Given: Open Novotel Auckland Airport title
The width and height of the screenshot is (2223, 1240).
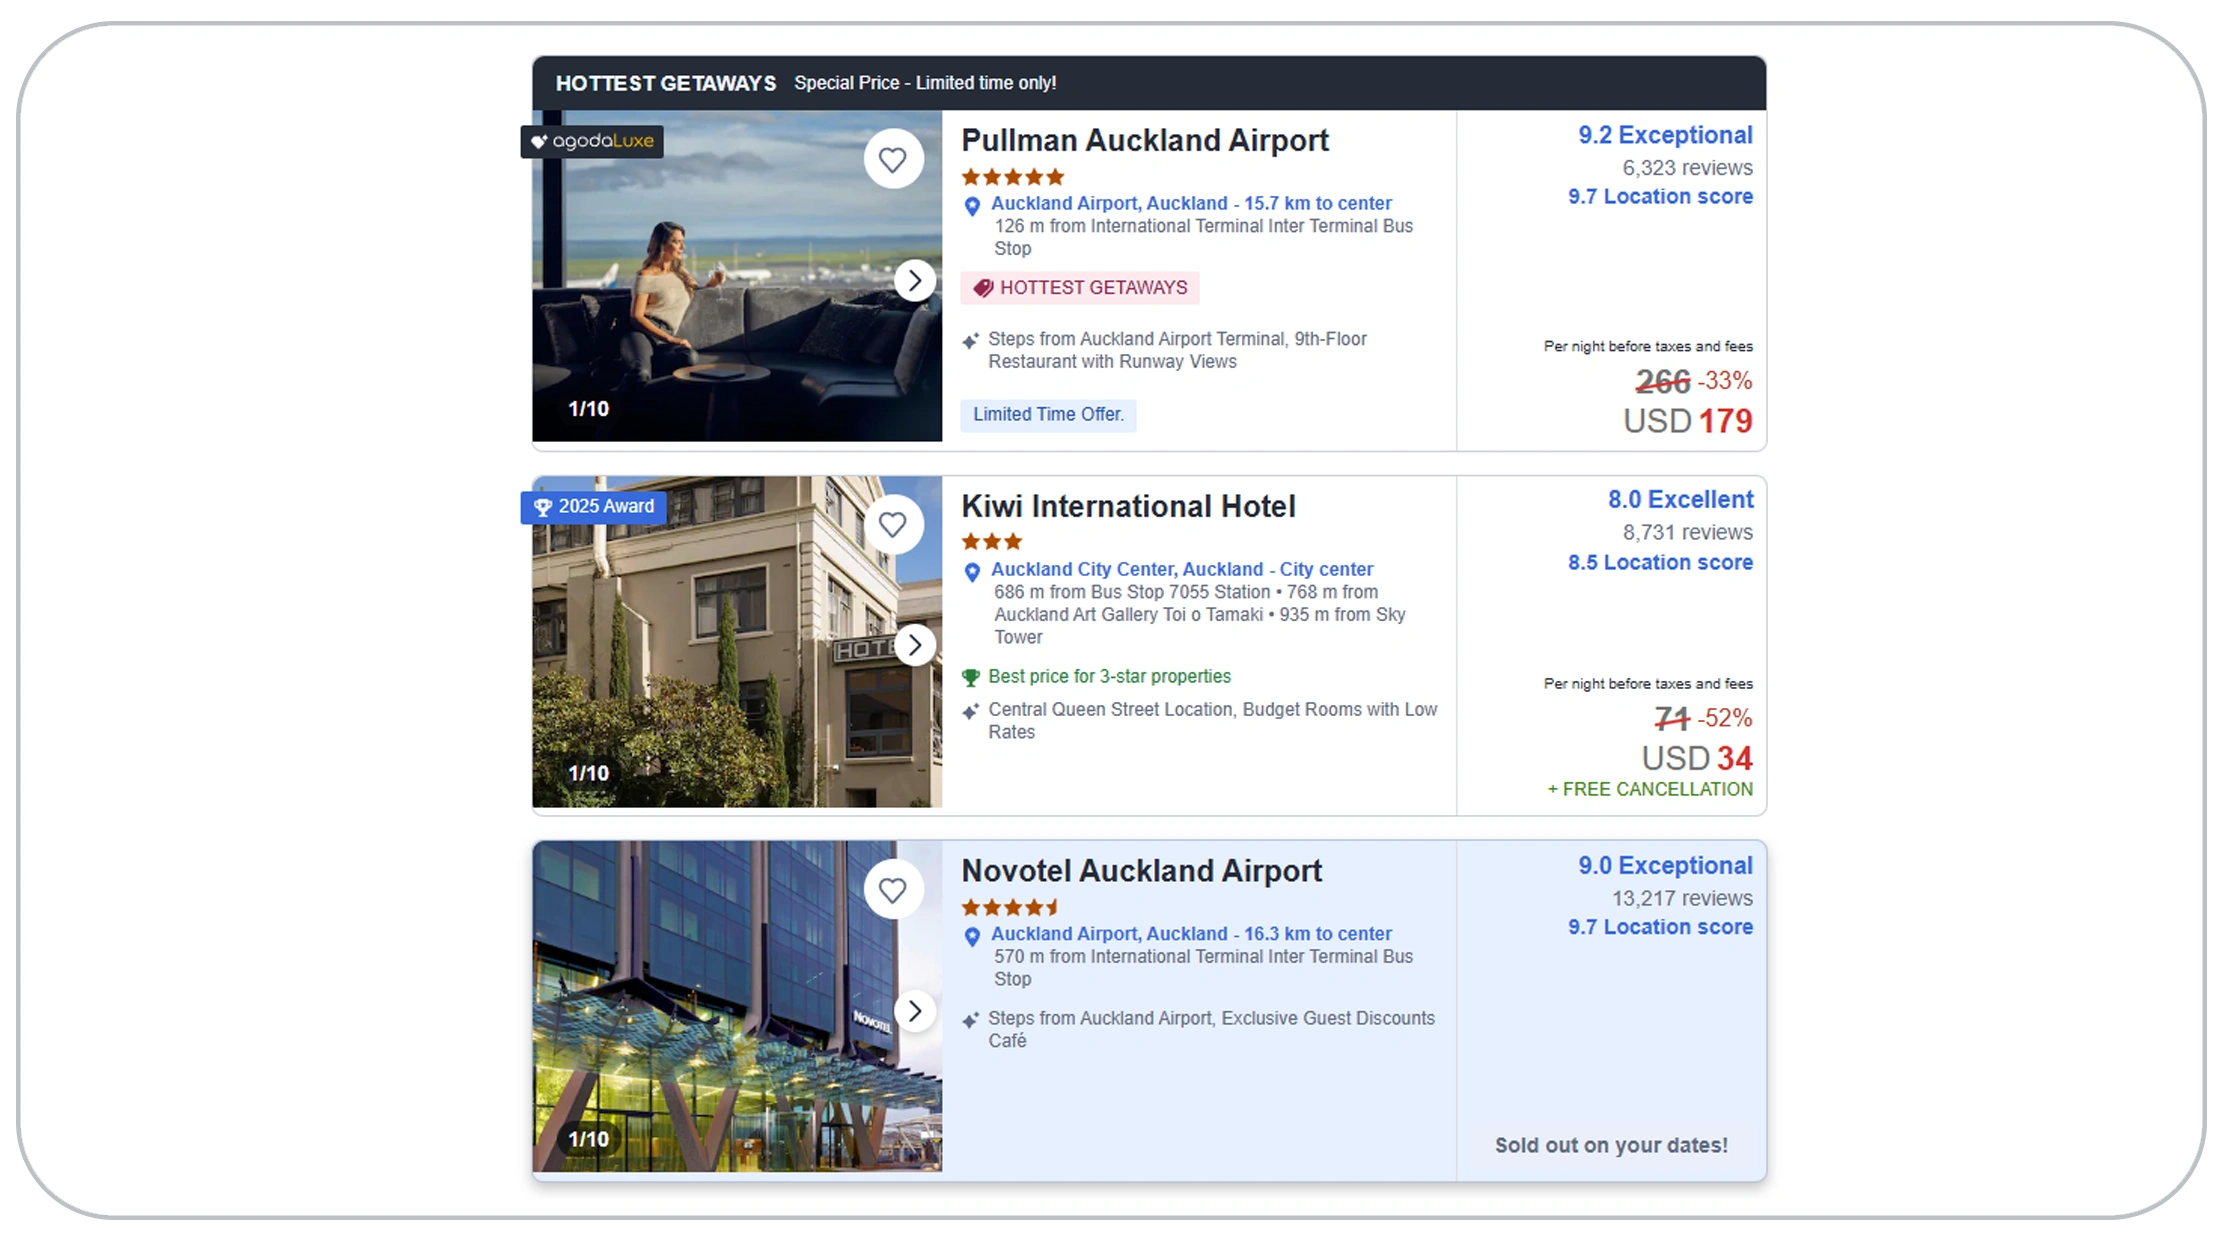Looking at the screenshot, I should 1141,871.
